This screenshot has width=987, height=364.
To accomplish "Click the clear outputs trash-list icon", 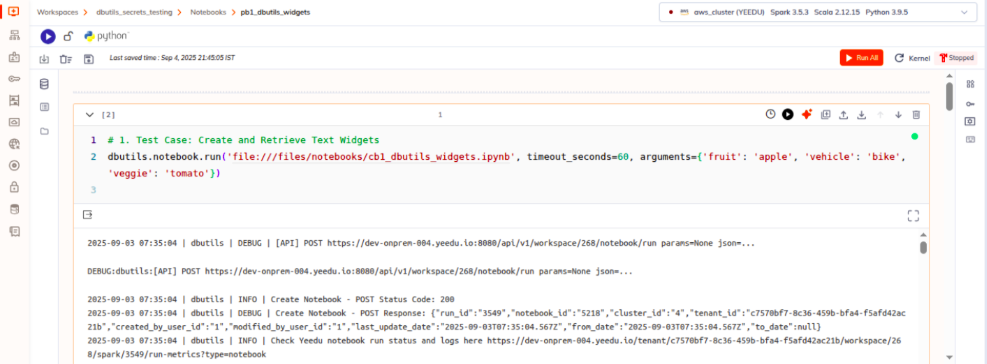I will [65, 59].
